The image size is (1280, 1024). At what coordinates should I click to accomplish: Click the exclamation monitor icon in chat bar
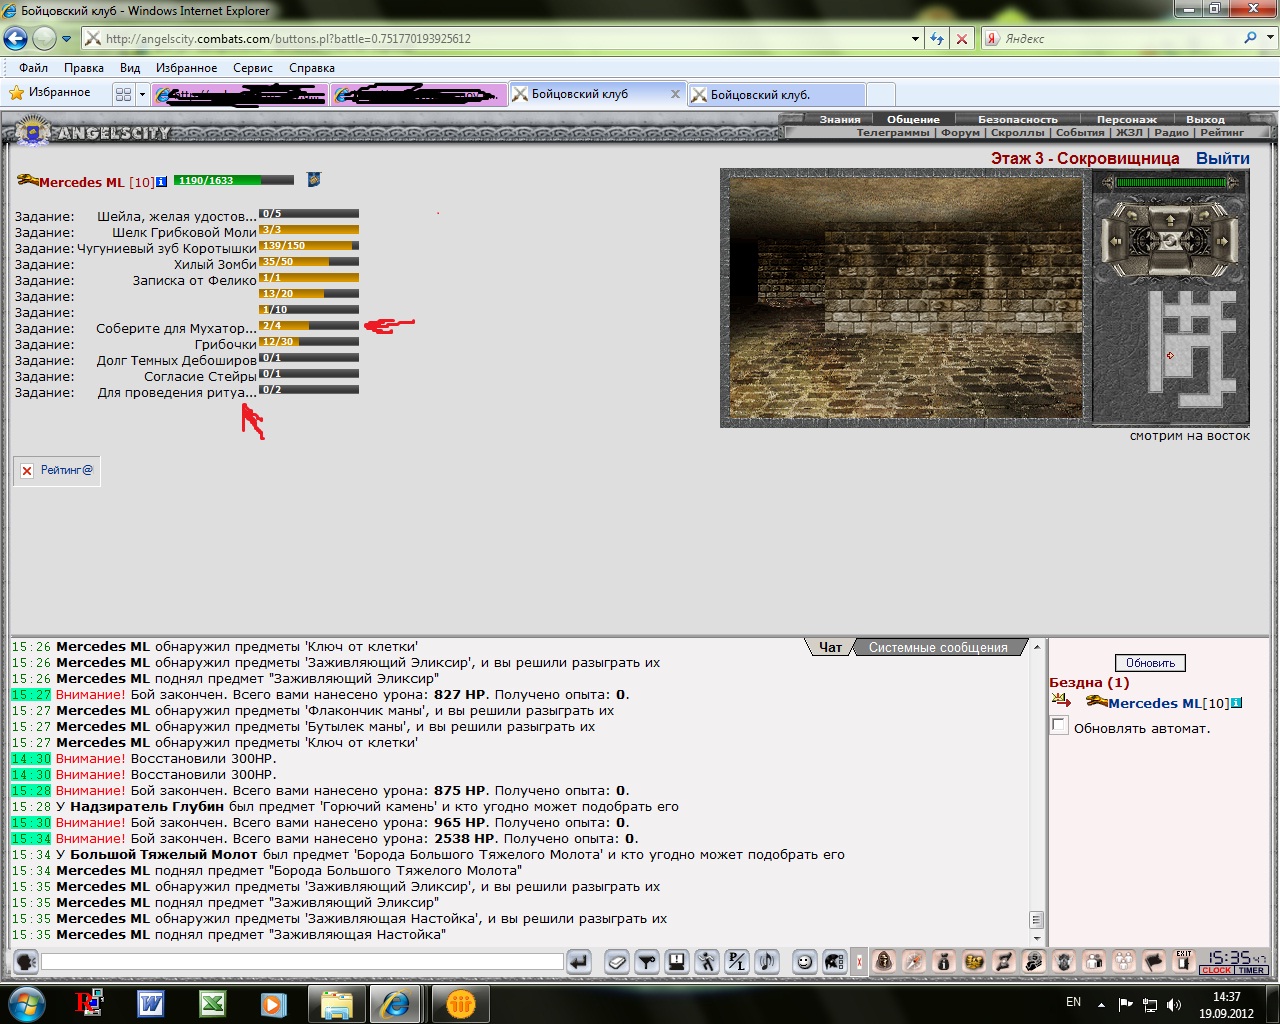tap(677, 962)
